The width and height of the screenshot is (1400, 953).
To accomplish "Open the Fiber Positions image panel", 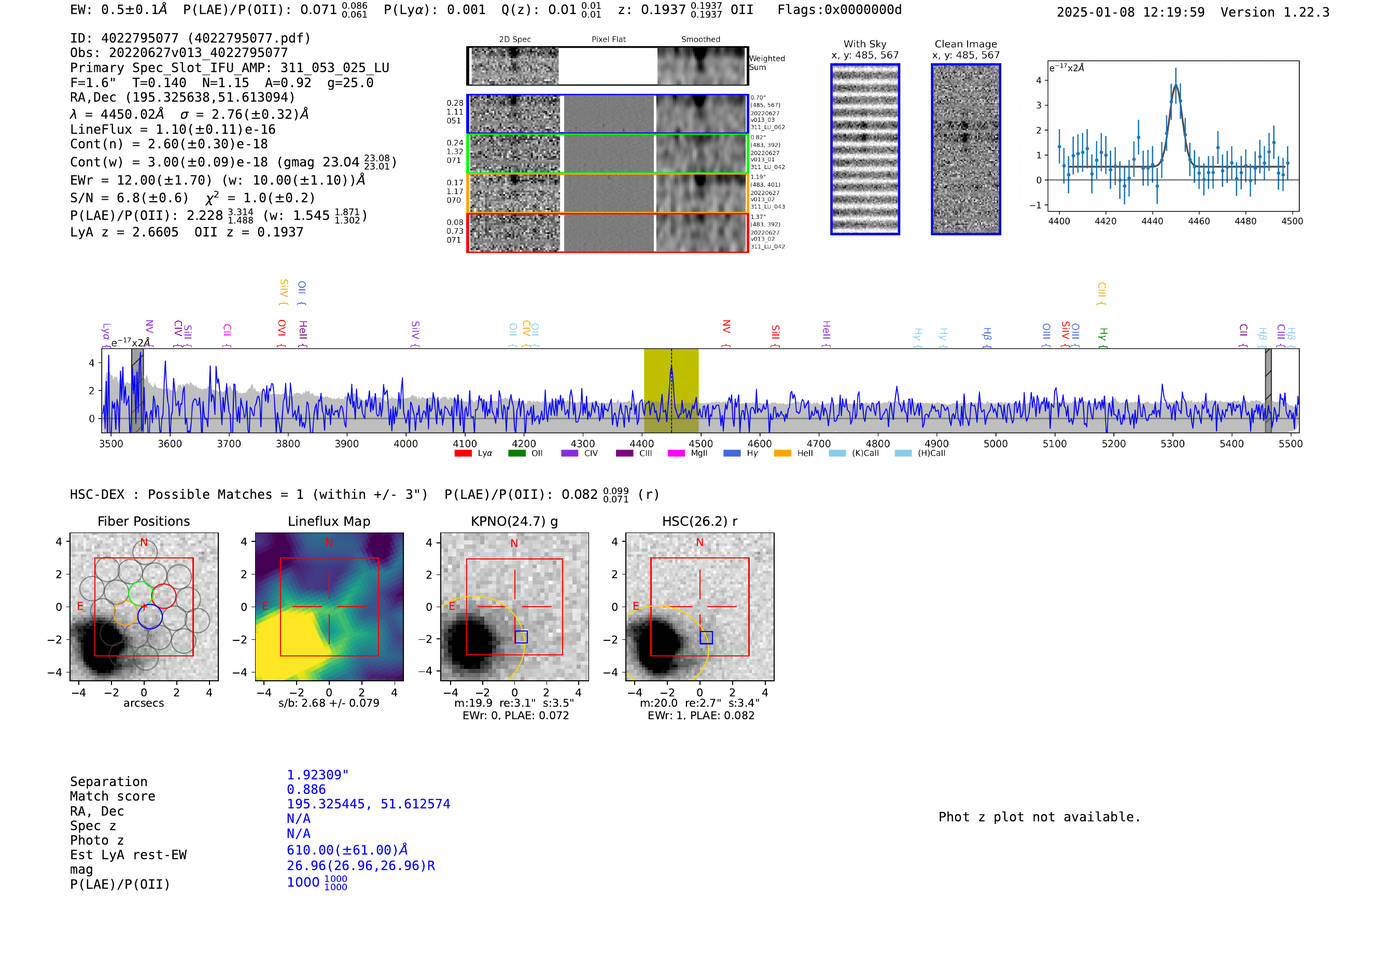I will coord(144,607).
